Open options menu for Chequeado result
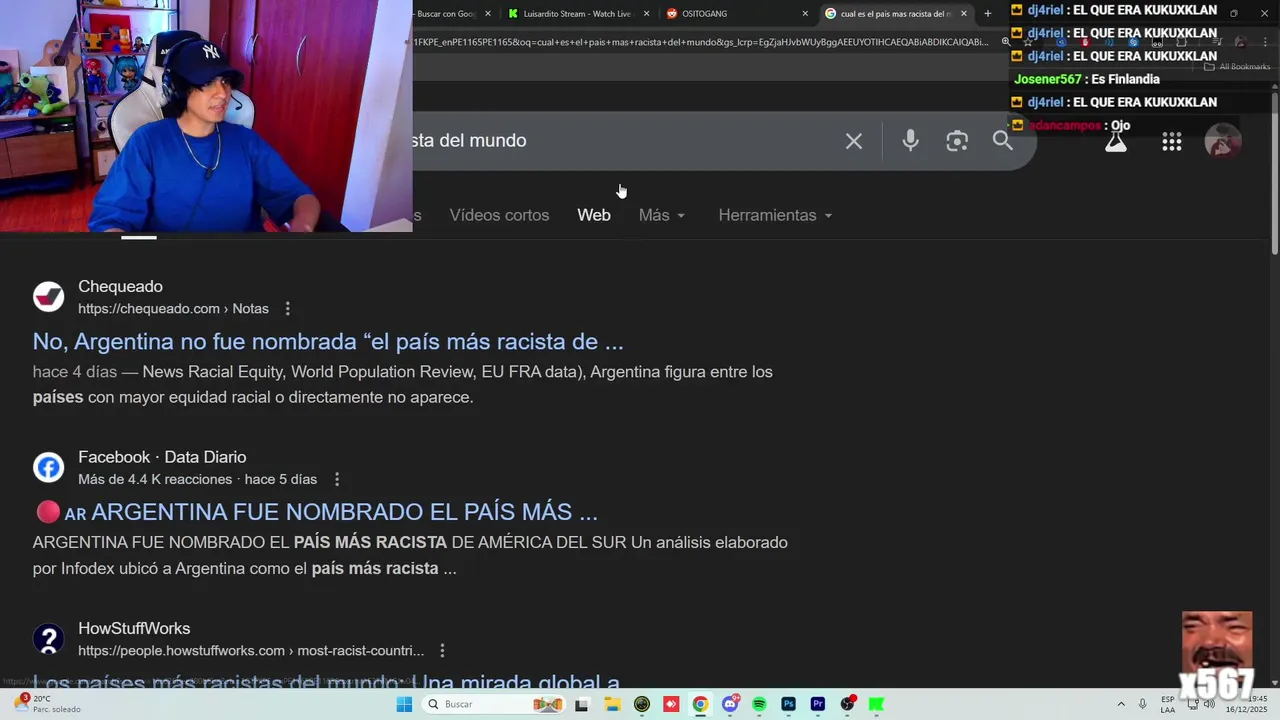Viewport: 1280px width, 720px height. pos(288,309)
